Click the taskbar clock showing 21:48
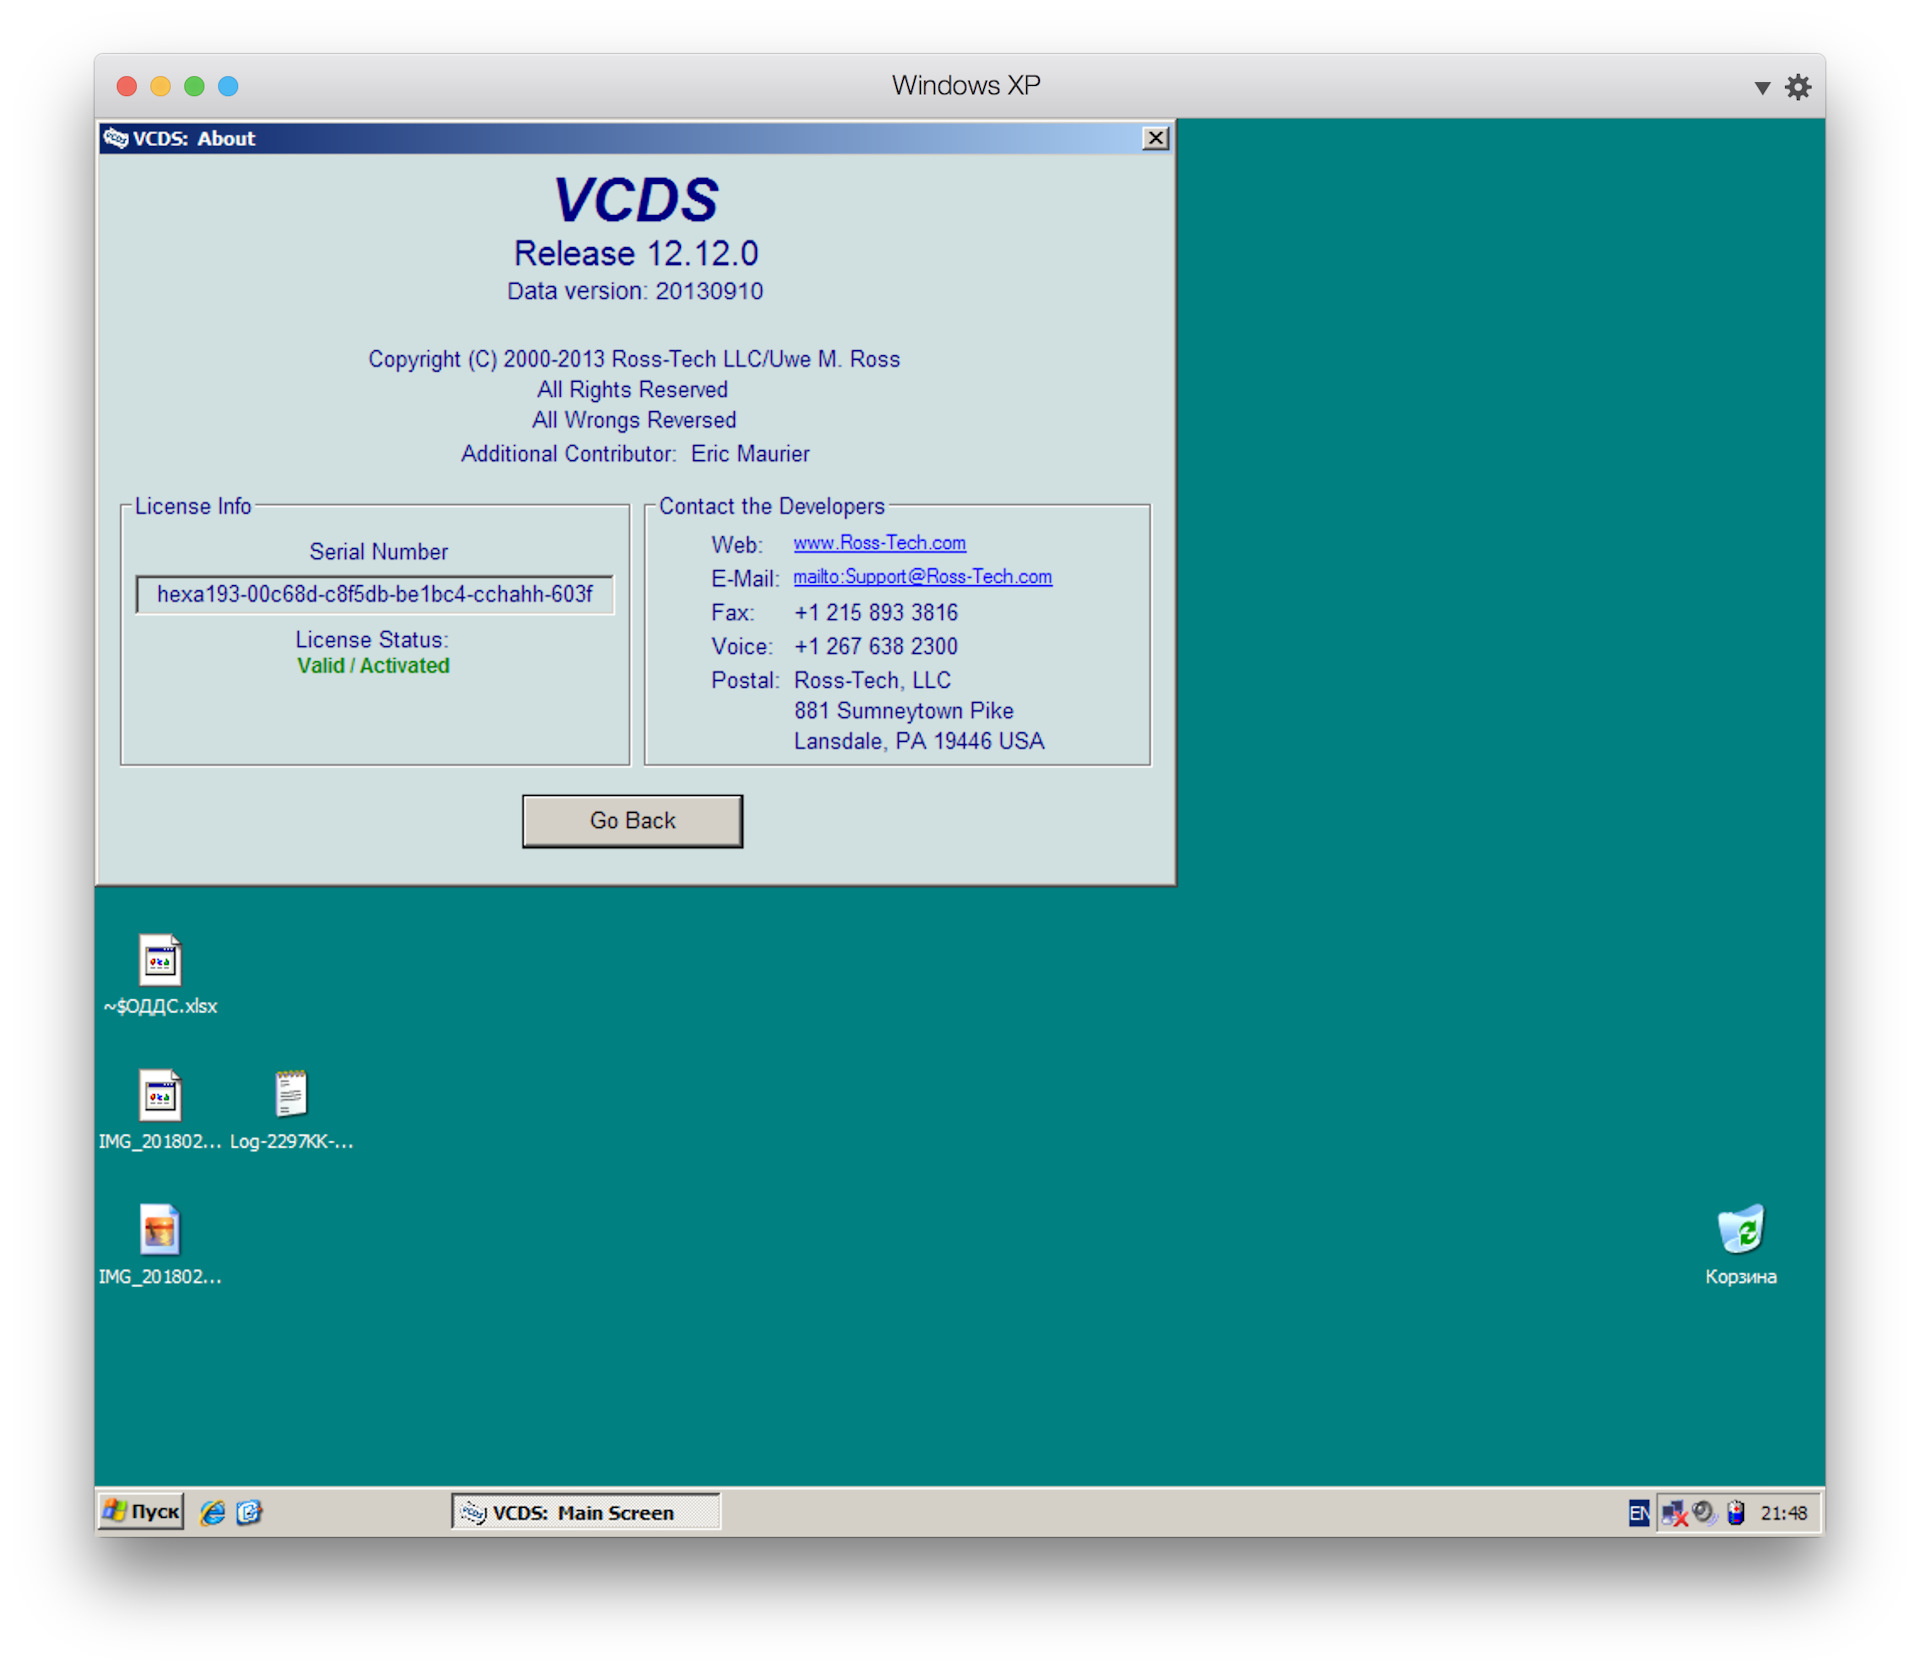Image resolution: width=1920 pixels, height=1672 pixels. 1784,1513
